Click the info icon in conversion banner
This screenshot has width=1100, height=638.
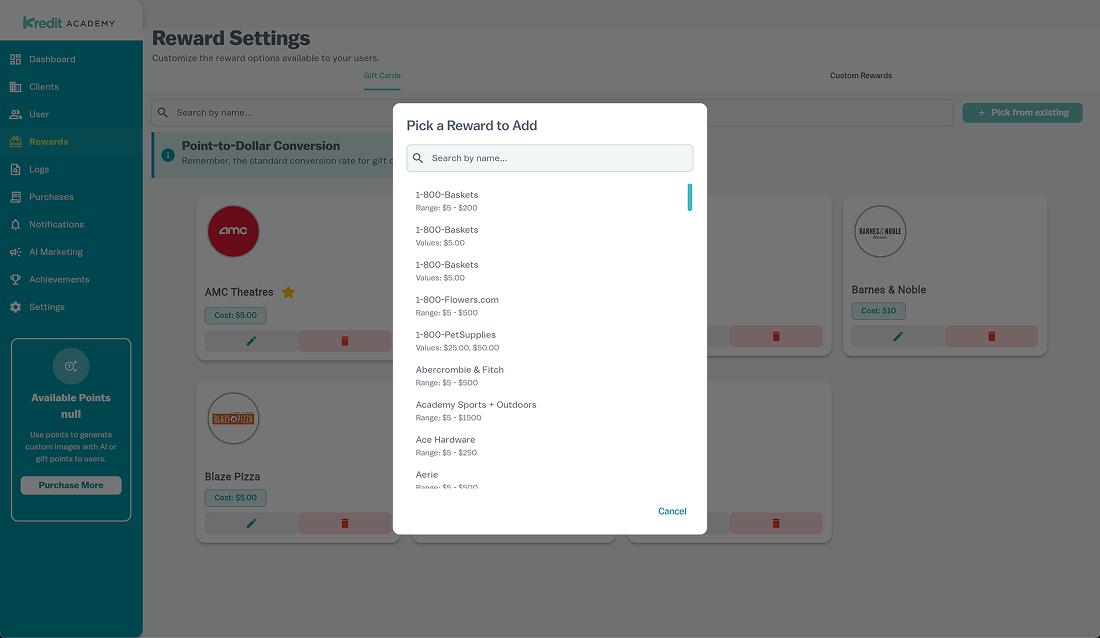coord(168,155)
